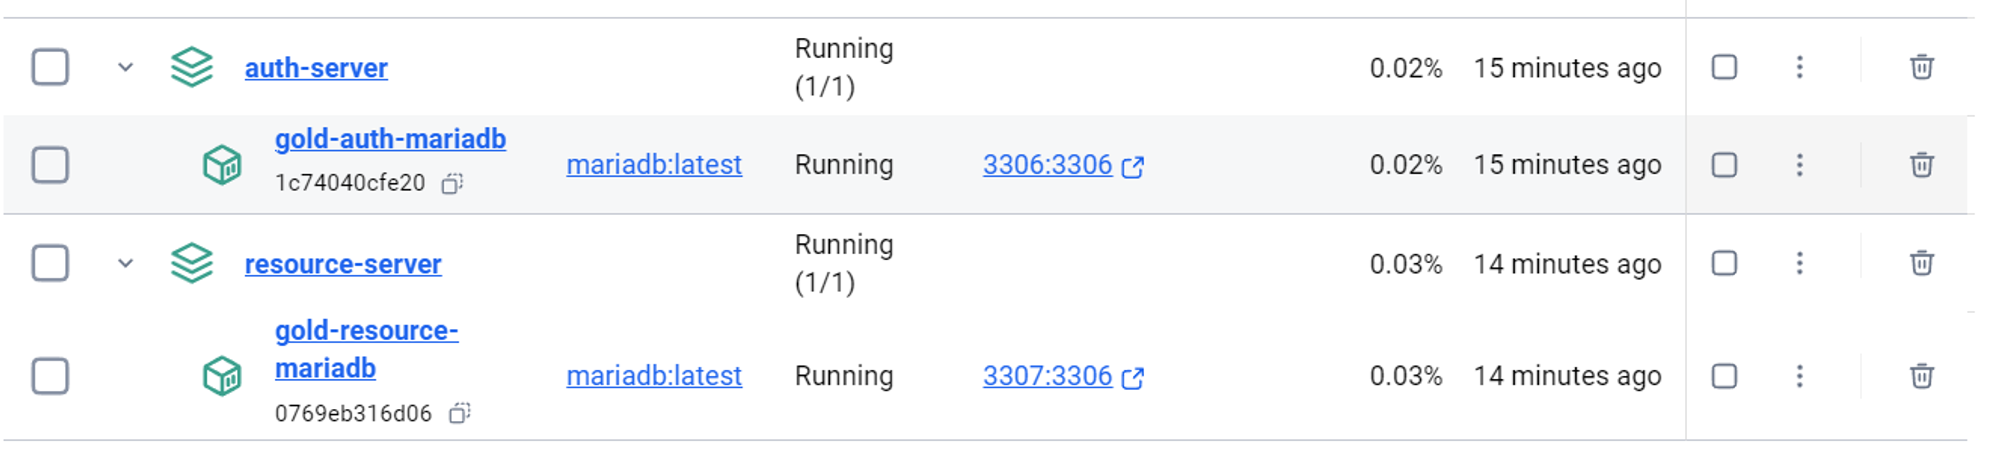
Task: Collapse the auth-server group chevron
Action: [125, 67]
